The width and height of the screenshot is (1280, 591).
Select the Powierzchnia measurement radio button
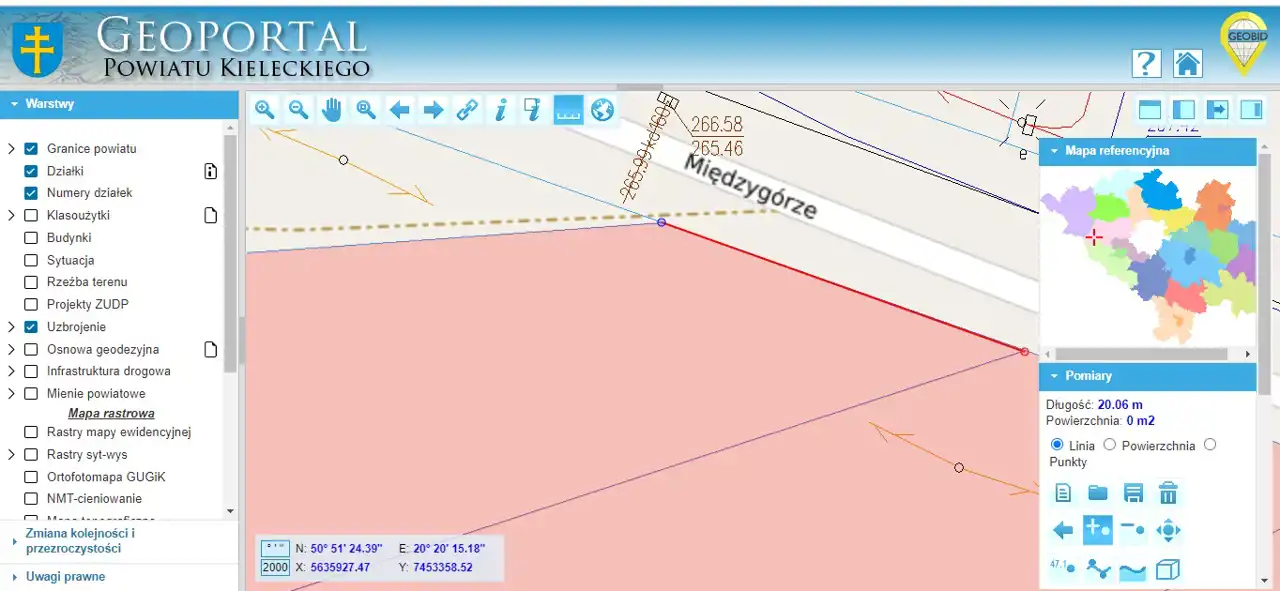[x=1109, y=445]
